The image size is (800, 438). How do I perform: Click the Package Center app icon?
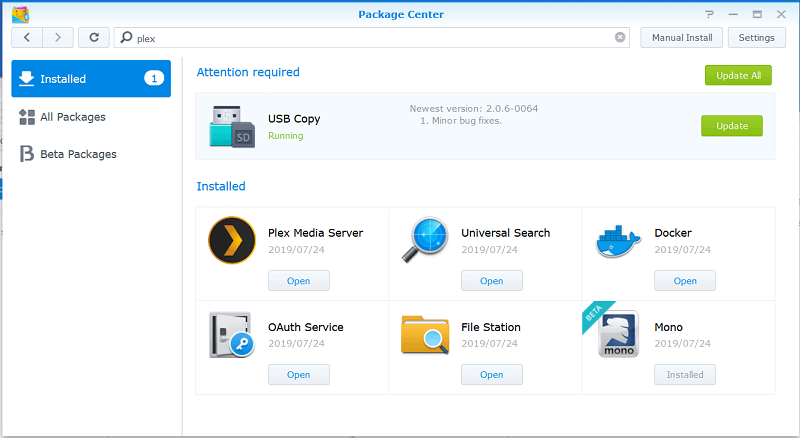[20, 15]
